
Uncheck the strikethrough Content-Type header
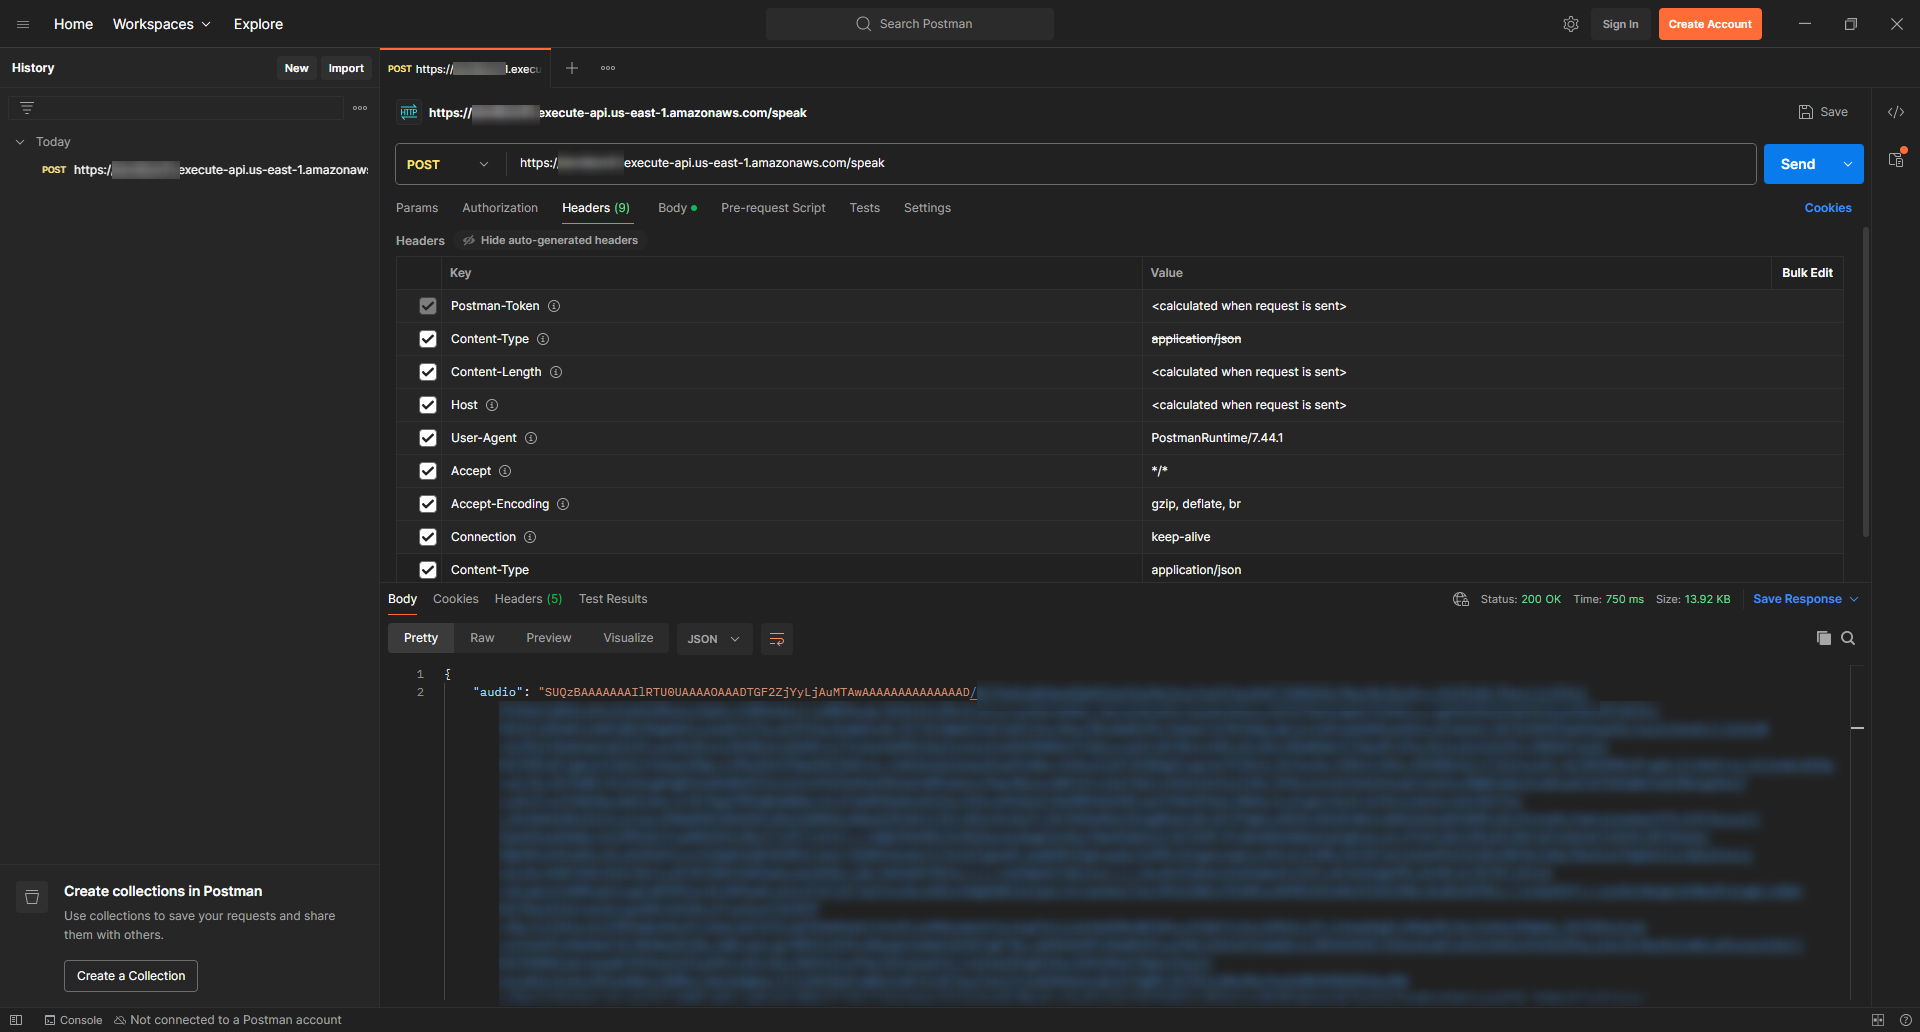(x=428, y=339)
